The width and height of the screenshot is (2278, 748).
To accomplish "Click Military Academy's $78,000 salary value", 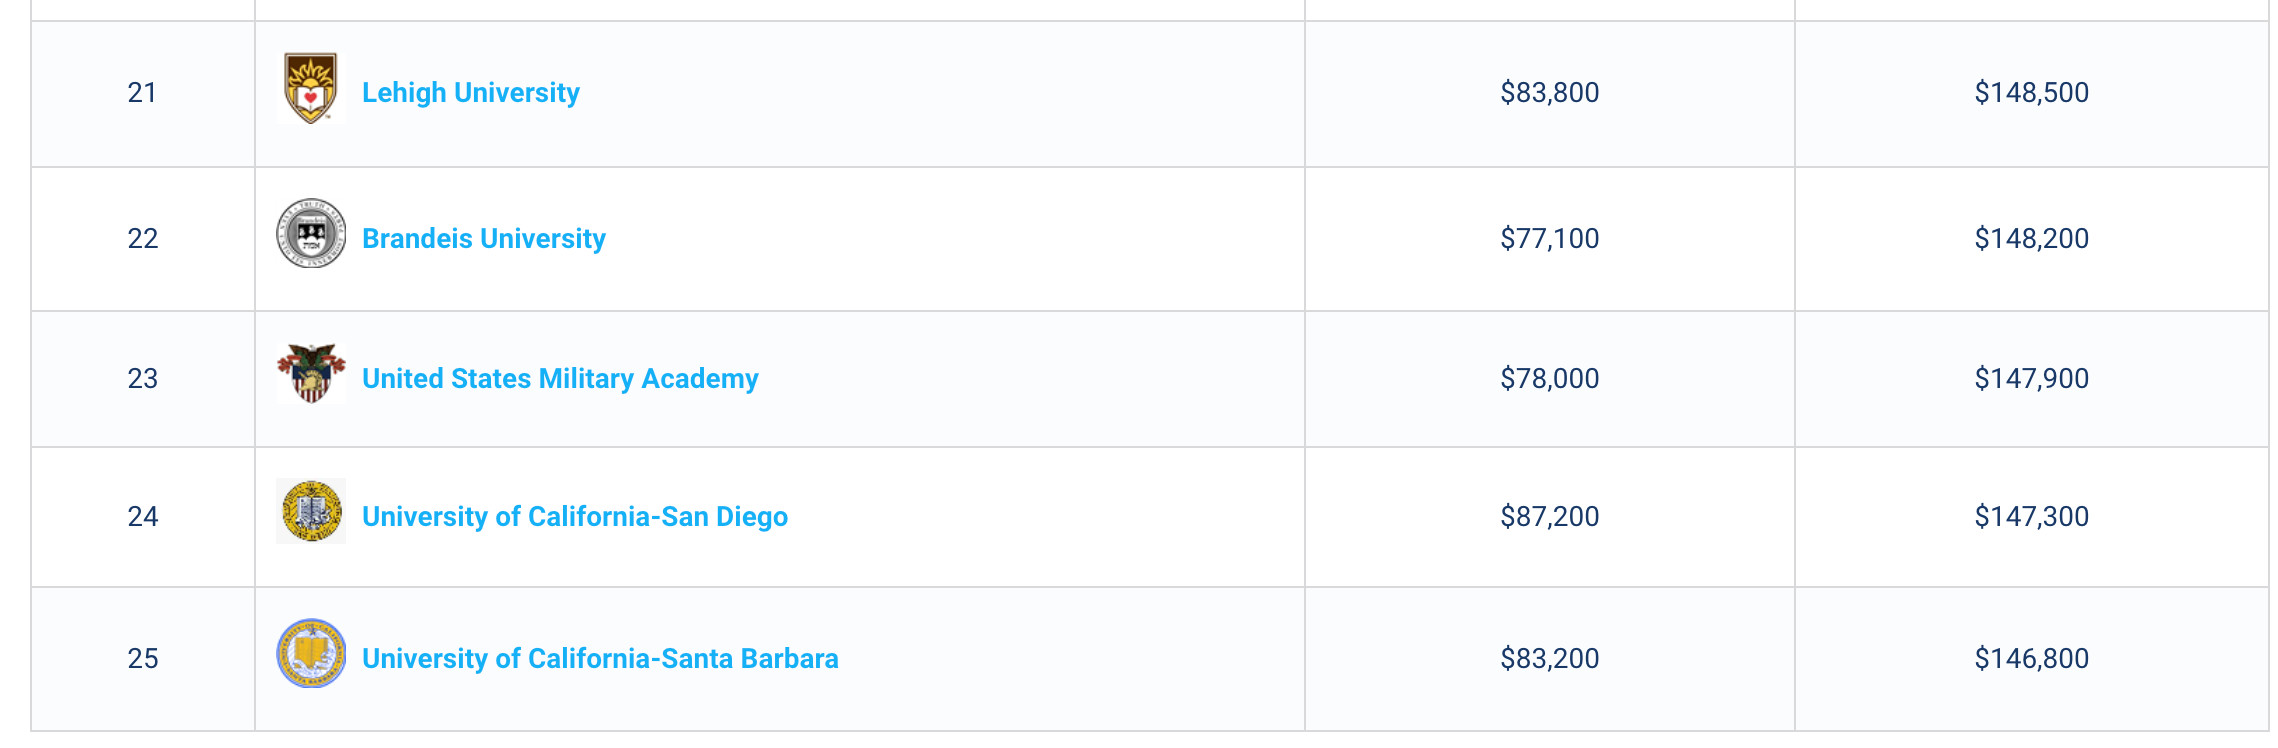I will pyautogui.click(x=1550, y=379).
